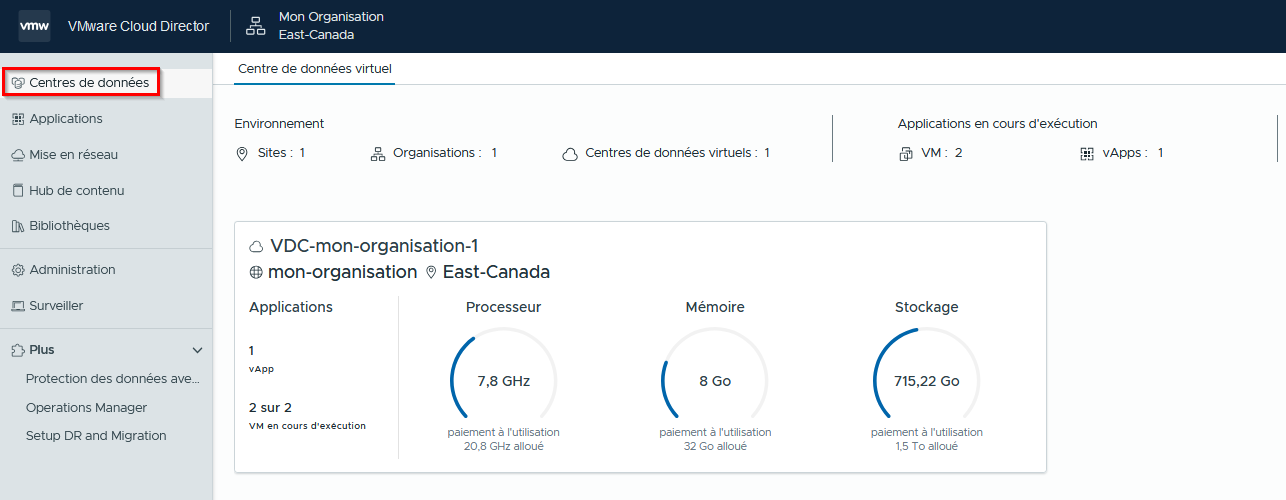Click the mon-organisation name on card
Screen dimensions: 1286x500
(x=342, y=272)
